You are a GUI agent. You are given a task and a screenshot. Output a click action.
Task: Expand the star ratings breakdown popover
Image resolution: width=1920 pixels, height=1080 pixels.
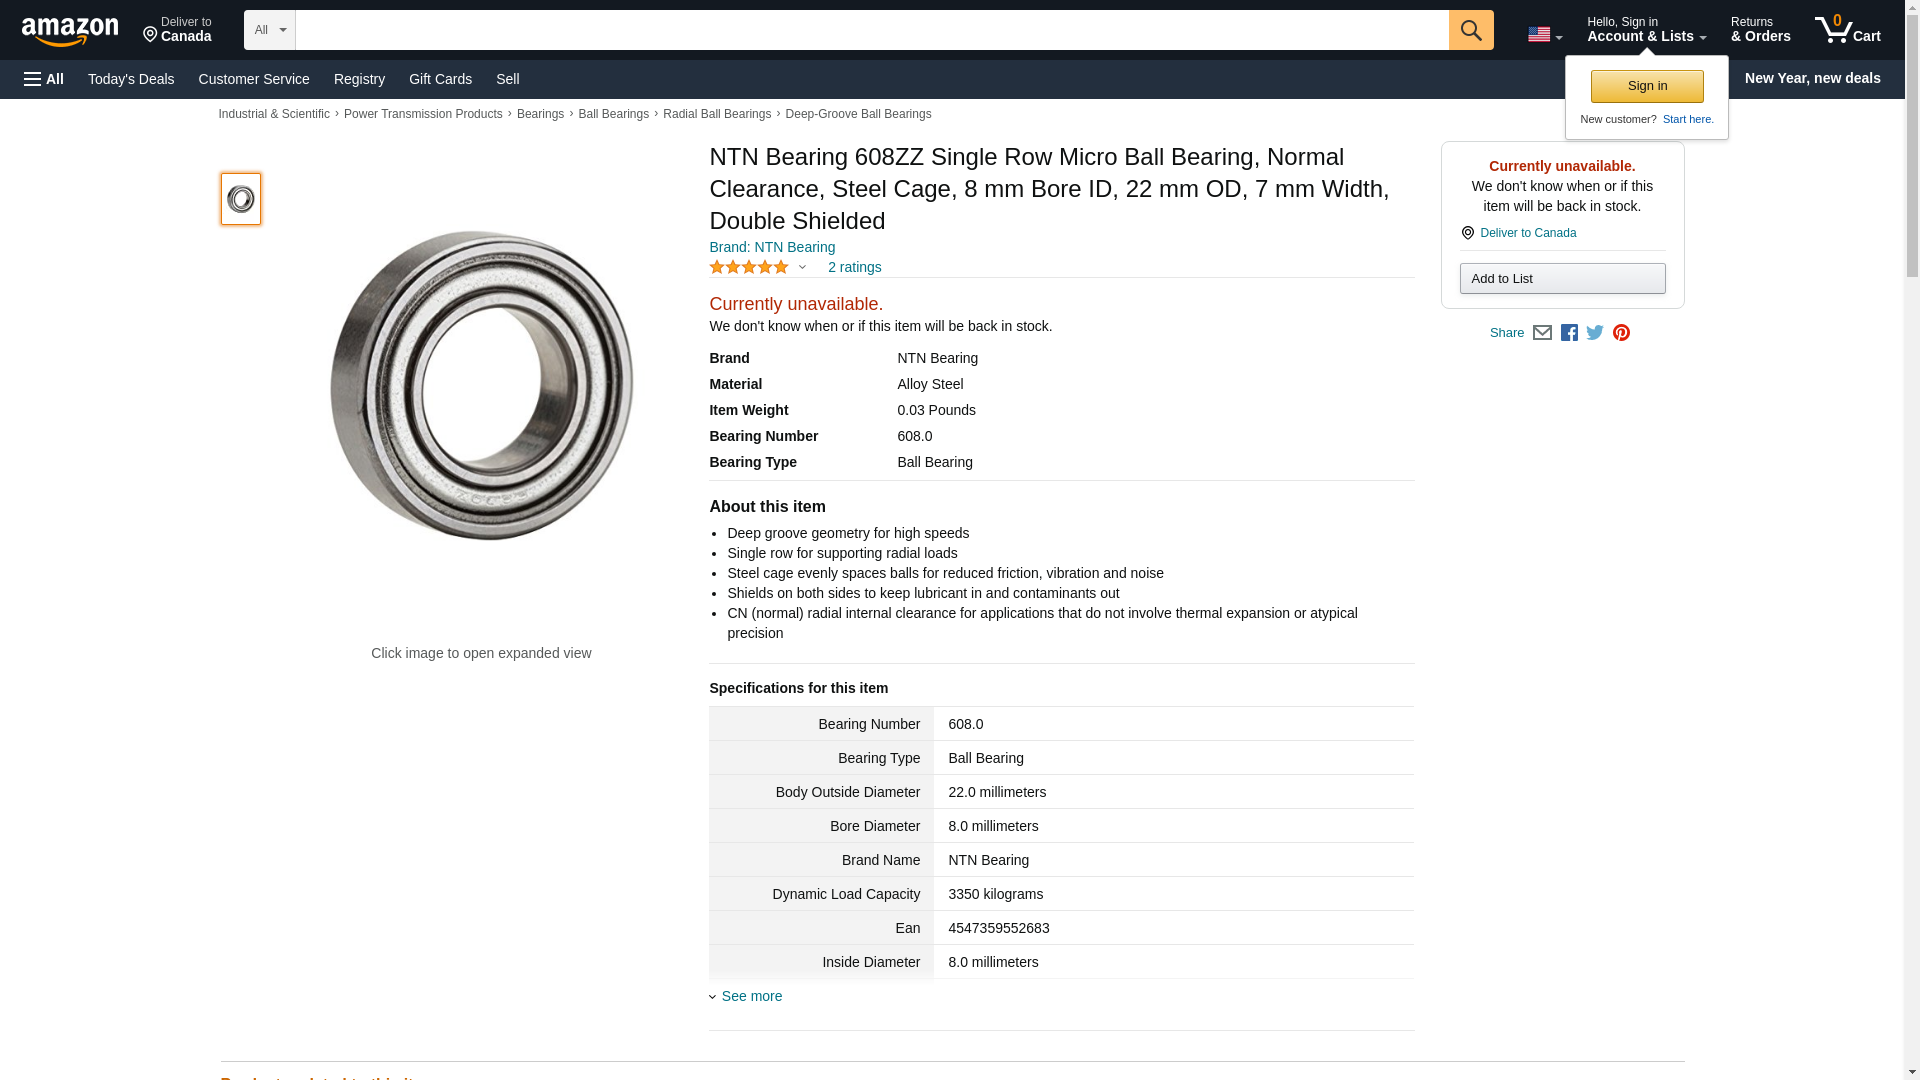802,267
